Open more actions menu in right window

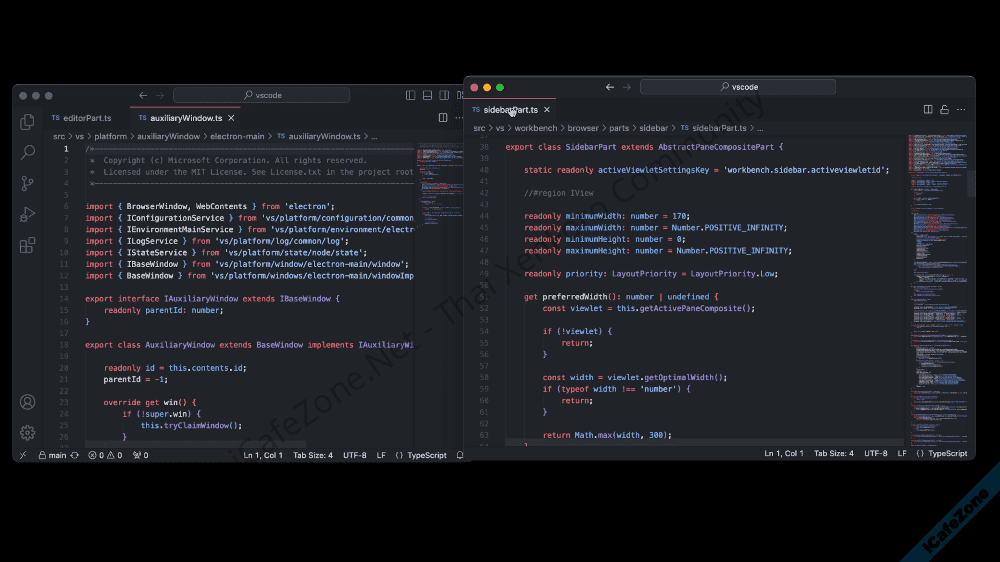click(961, 110)
